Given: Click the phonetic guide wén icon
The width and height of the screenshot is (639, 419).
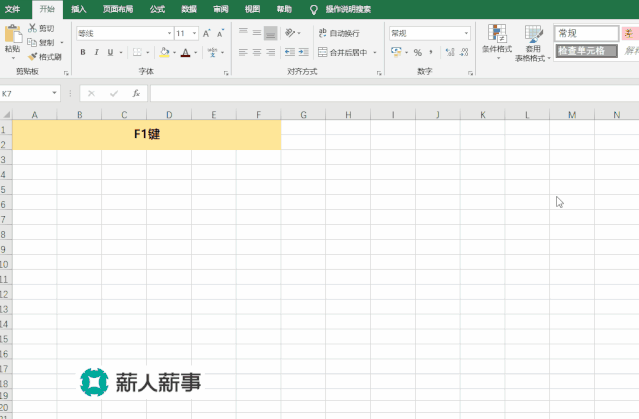Looking at the screenshot, I should 212,52.
